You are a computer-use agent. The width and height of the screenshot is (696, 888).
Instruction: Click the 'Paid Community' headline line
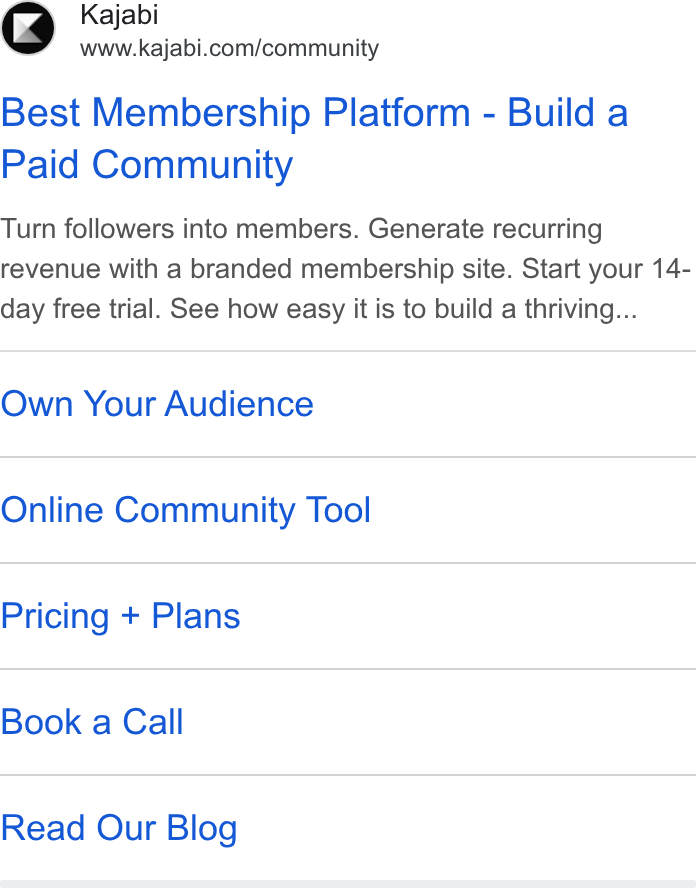coord(147,165)
